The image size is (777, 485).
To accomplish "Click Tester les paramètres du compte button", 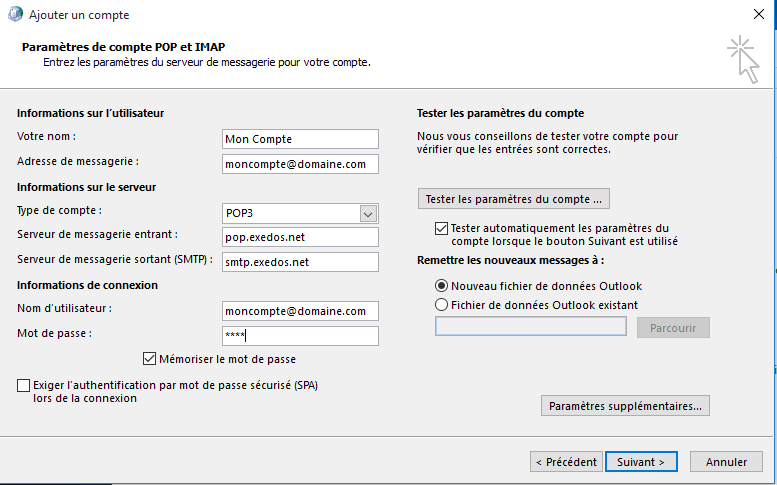I will (513, 199).
